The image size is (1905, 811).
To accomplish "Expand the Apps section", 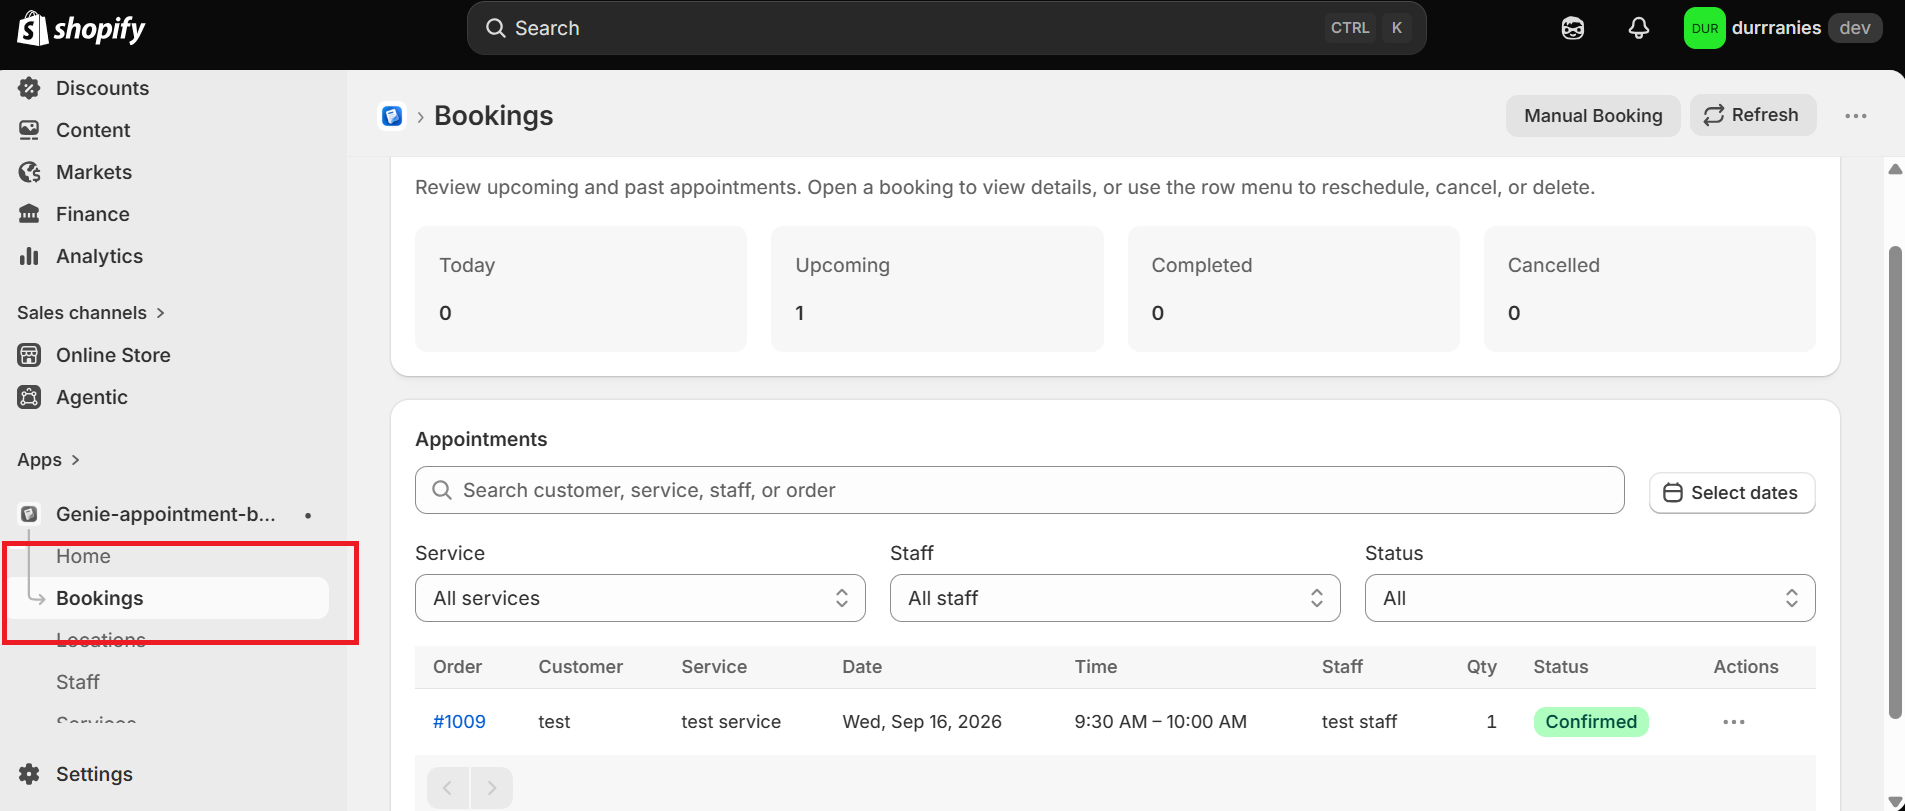I will 48,460.
